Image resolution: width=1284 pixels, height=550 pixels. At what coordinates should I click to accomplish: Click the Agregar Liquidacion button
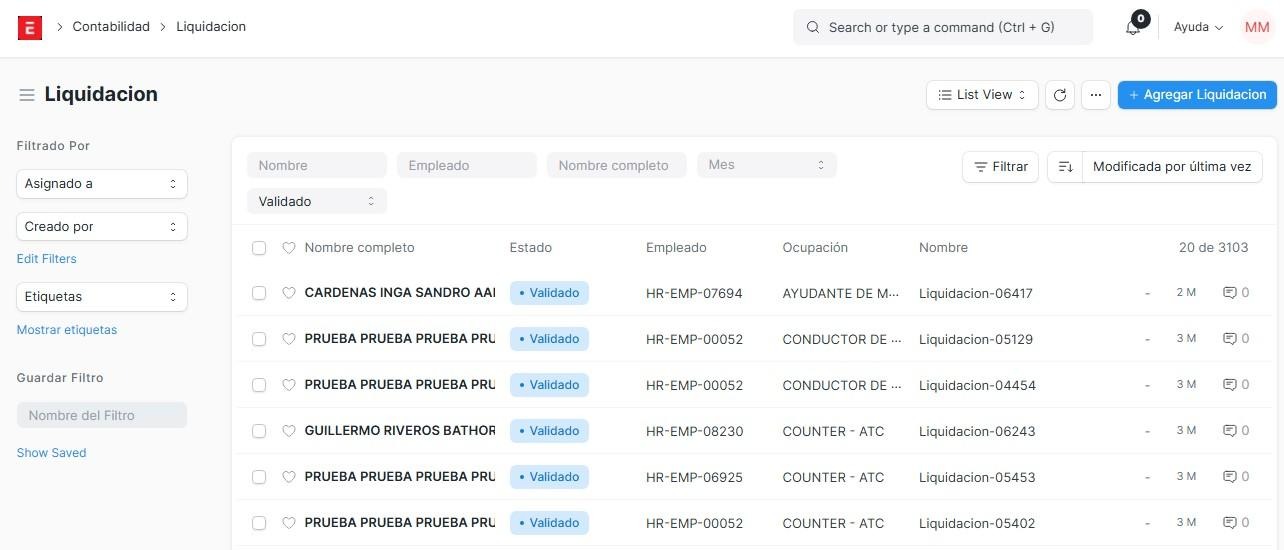tap(1196, 95)
